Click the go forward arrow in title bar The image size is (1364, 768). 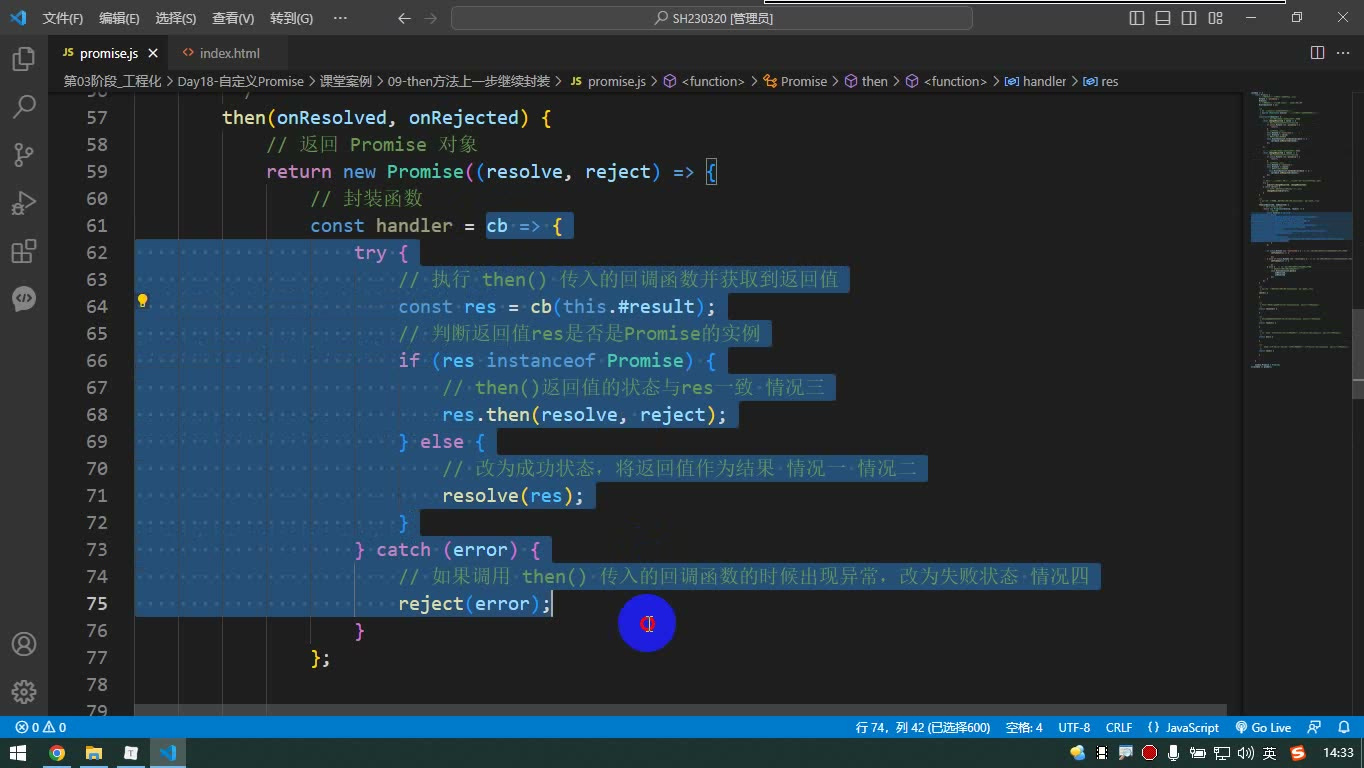pyautogui.click(x=431, y=18)
